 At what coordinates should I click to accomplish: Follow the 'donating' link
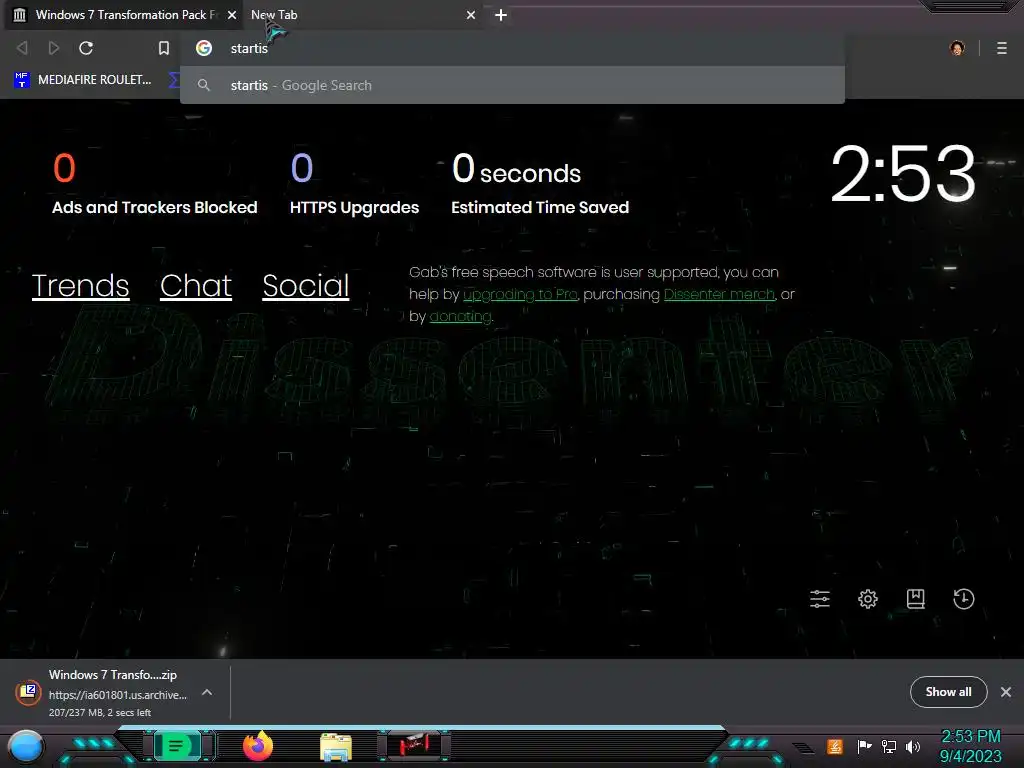(460, 317)
